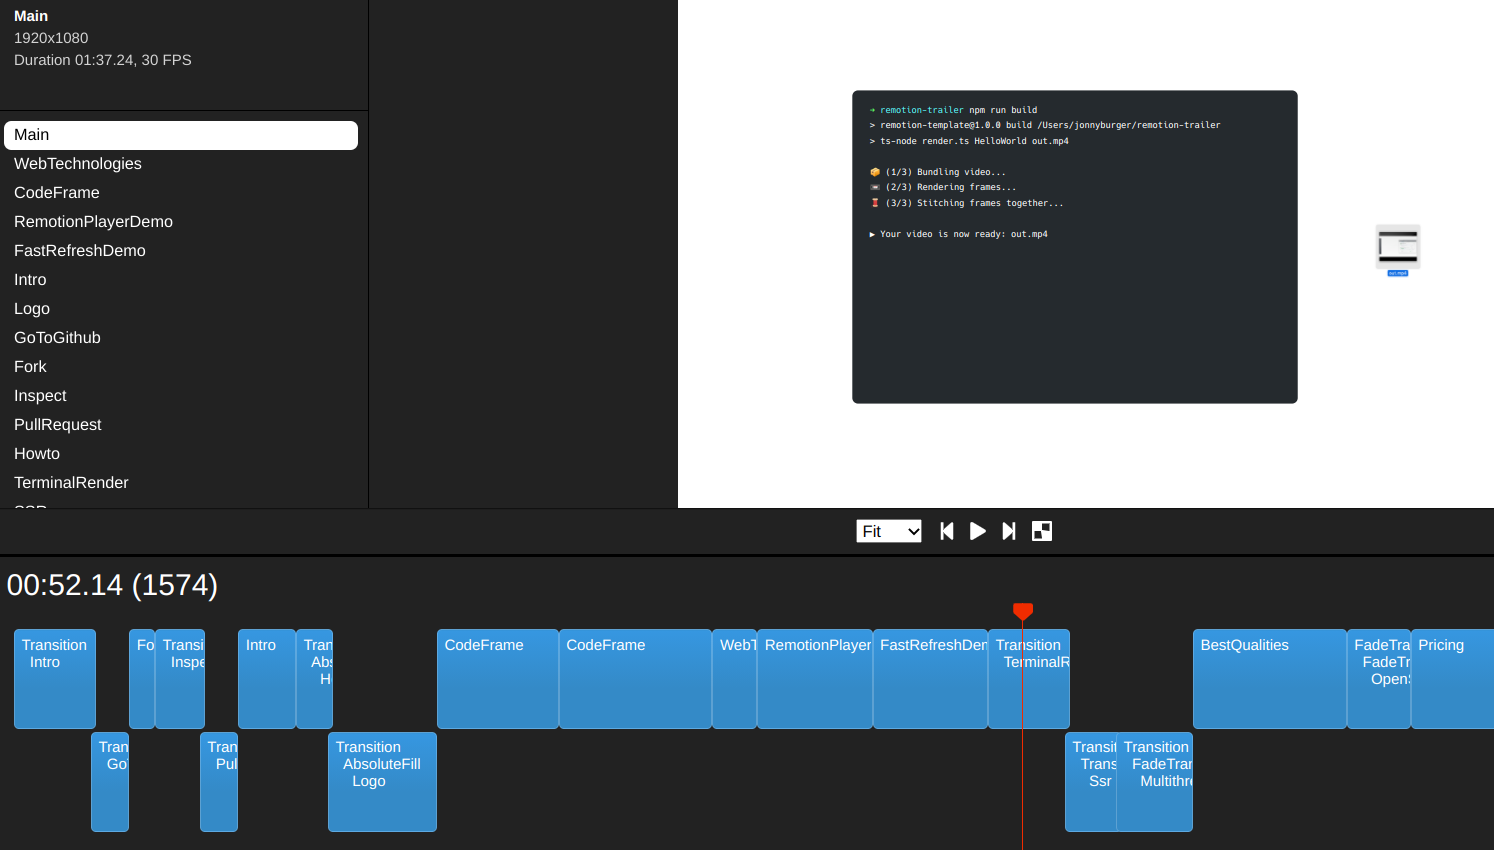Select the PullRequest composition
1494x850 pixels.
click(x=57, y=424)
